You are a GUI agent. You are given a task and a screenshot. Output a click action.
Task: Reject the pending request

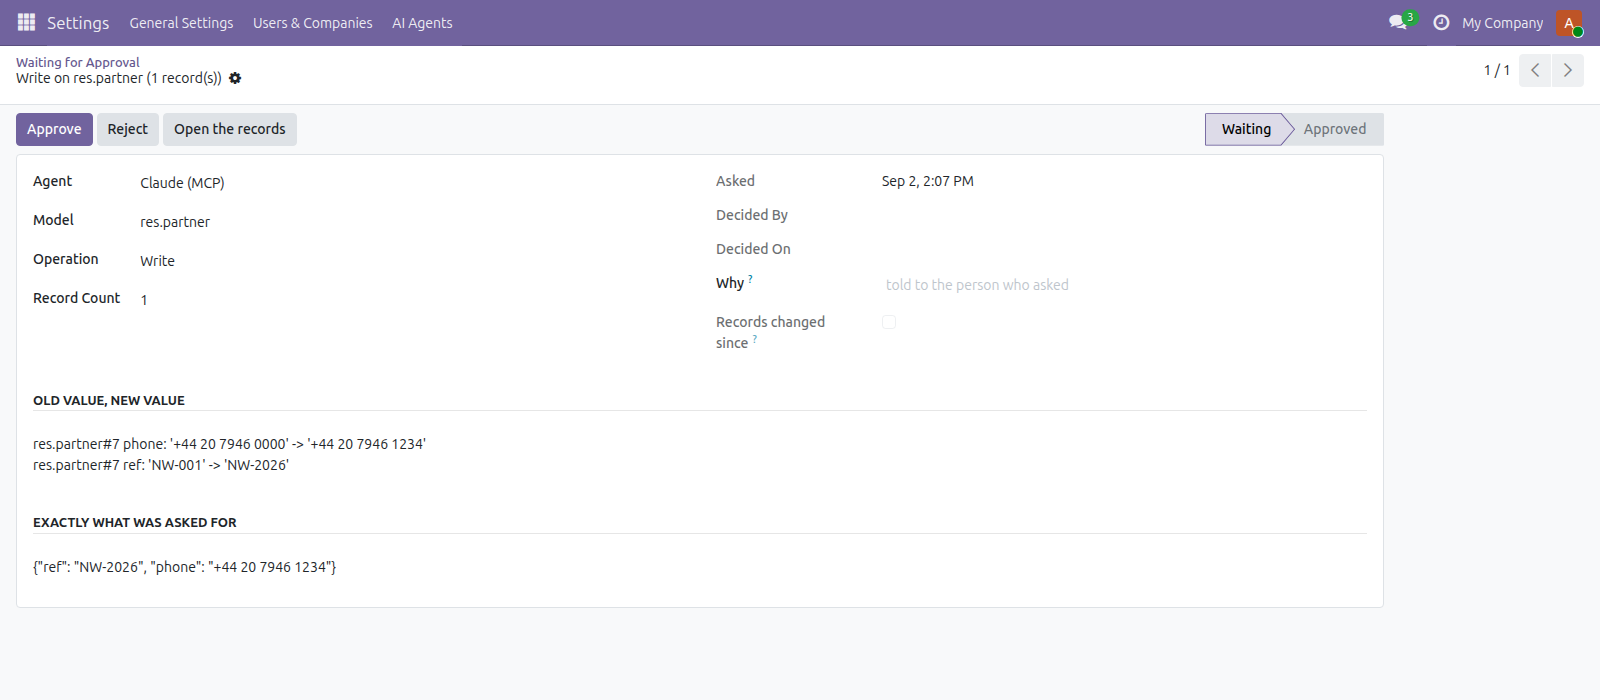(127, 129)
